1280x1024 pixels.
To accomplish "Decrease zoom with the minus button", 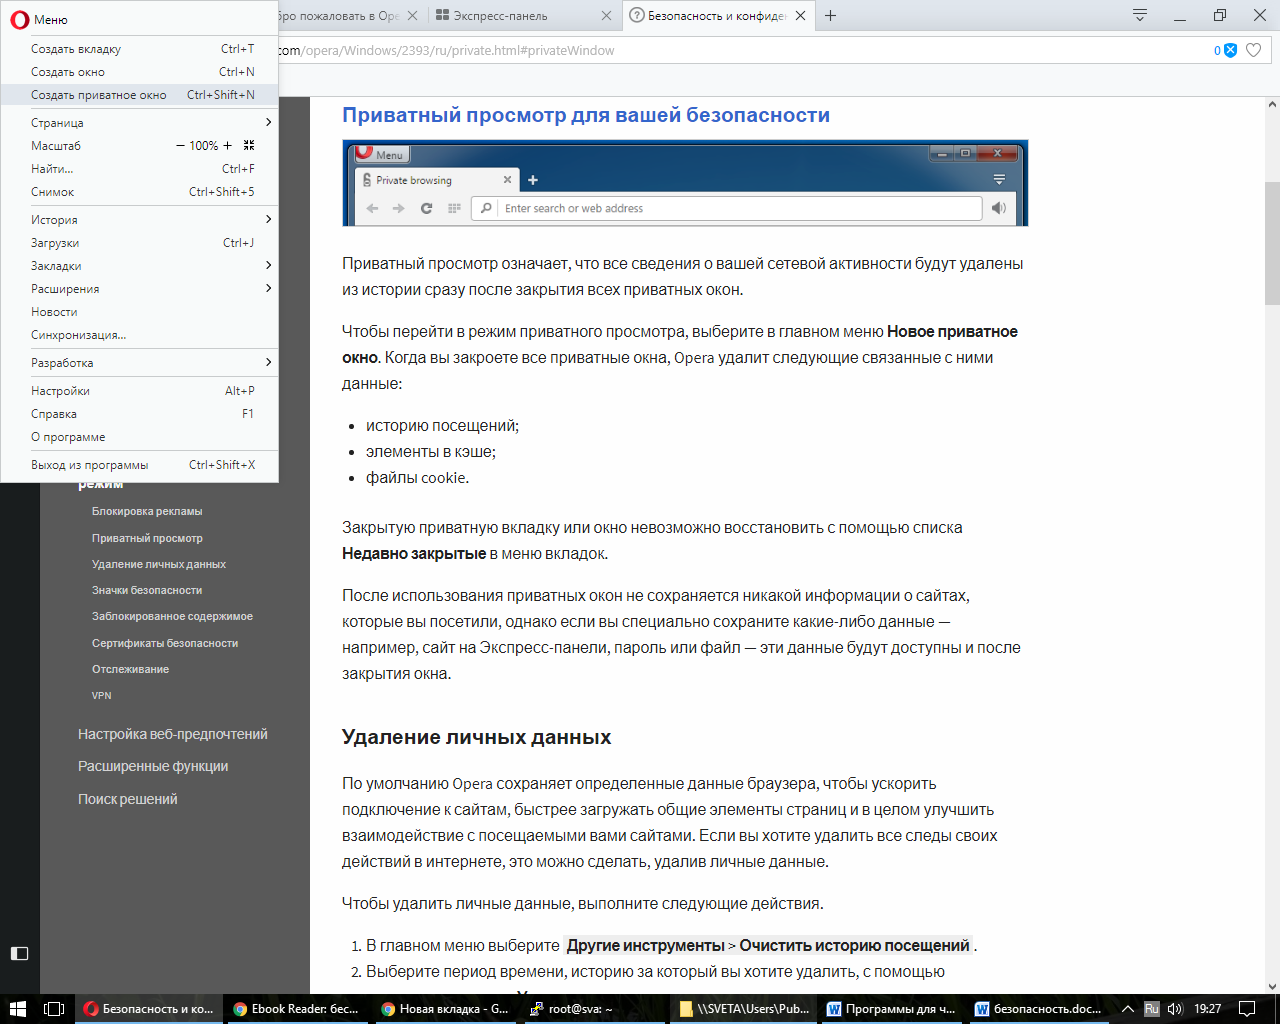I will pyautogui.click(x=180, y=146).
